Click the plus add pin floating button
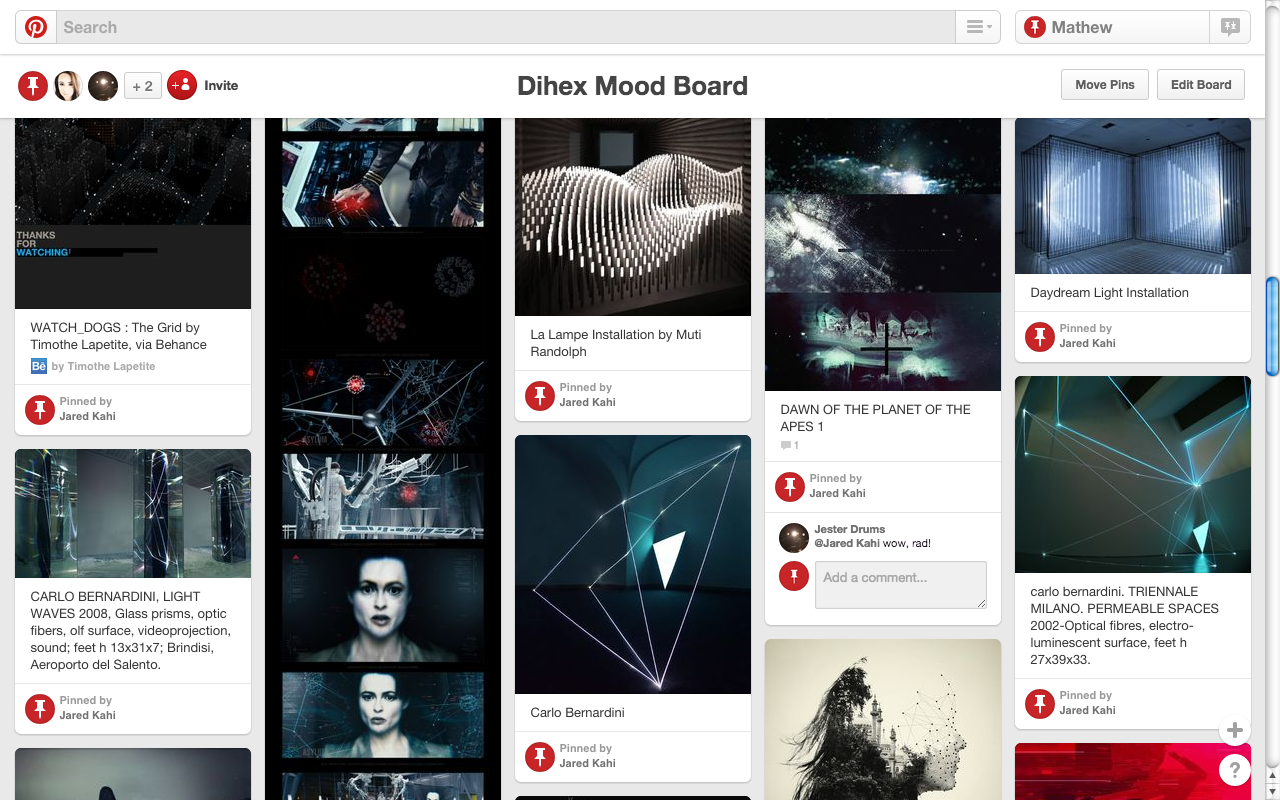The width and height of the screenshot is (1280, 800). 1235,730
